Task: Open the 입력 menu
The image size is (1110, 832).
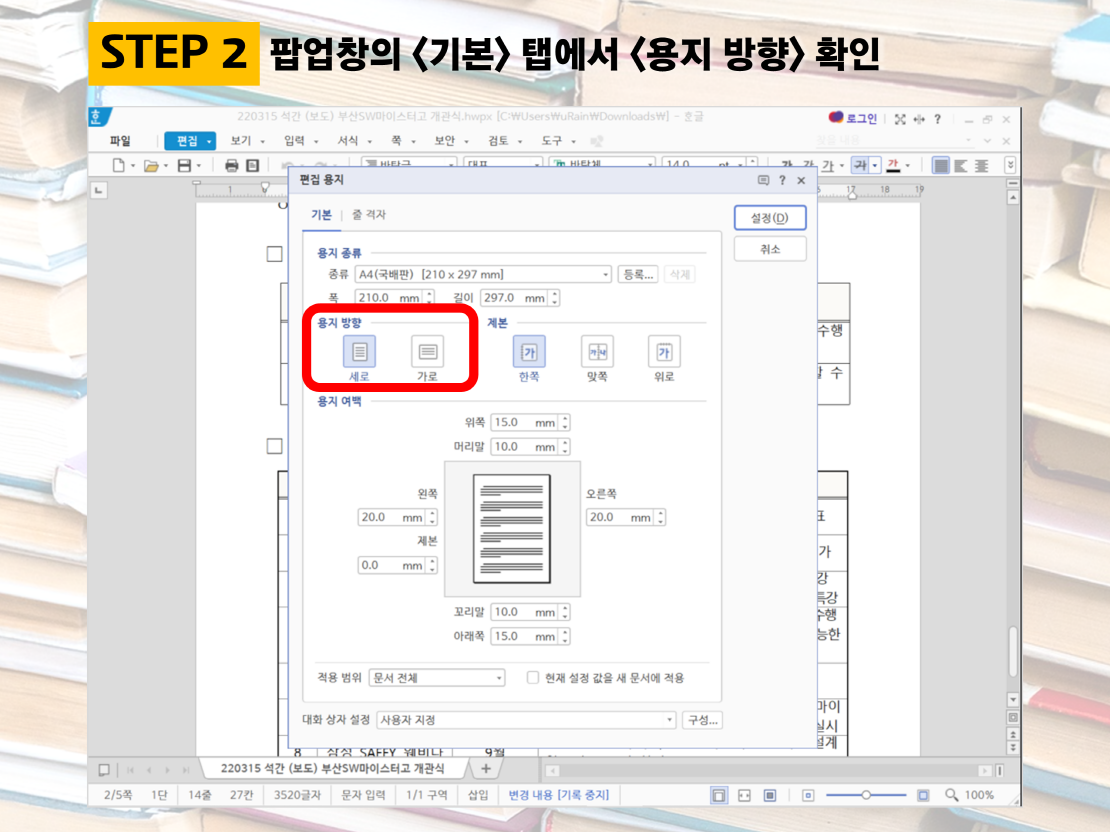Action: 294,141
